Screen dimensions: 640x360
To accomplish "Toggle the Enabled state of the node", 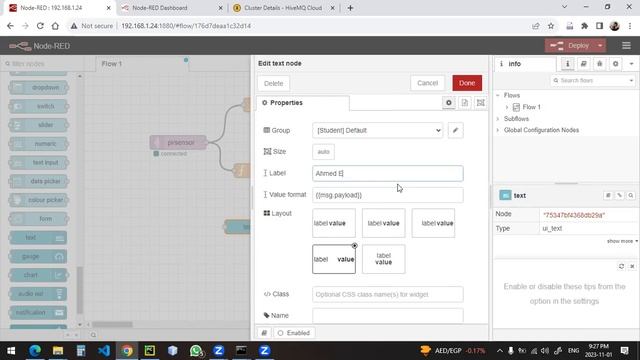I will point(294,333).
